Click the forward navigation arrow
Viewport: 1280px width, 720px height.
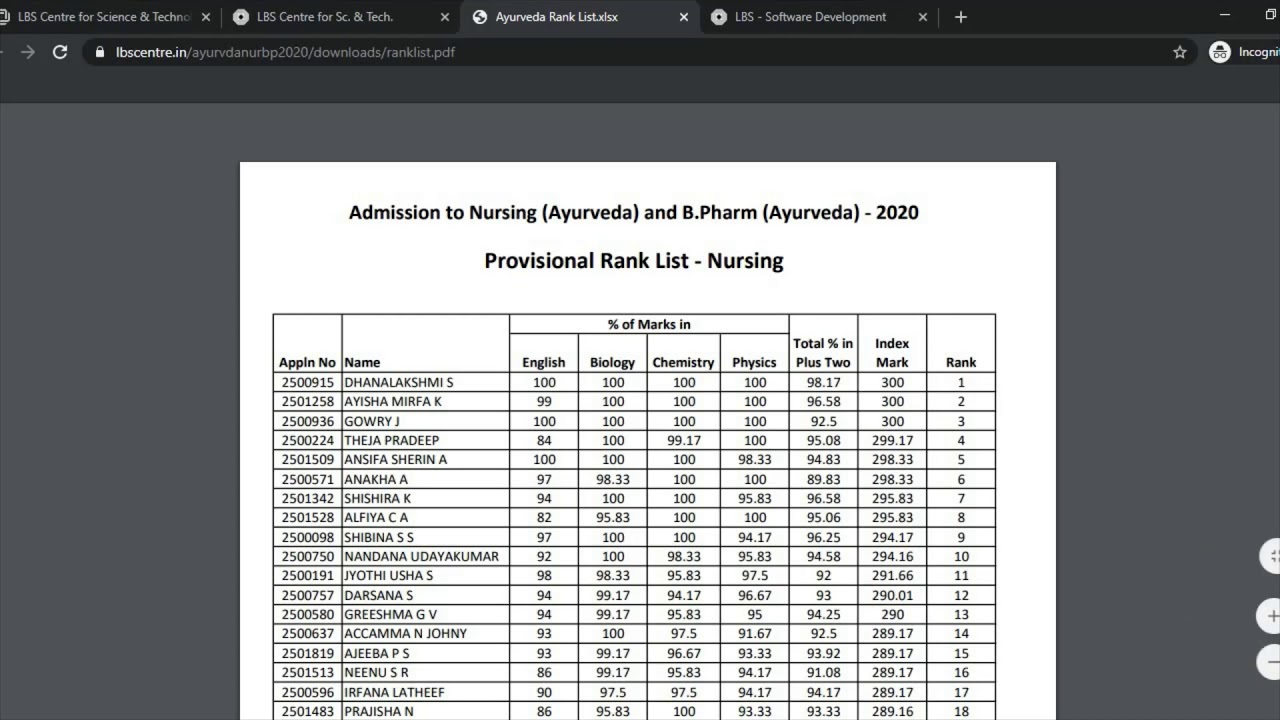click(28, 52)
